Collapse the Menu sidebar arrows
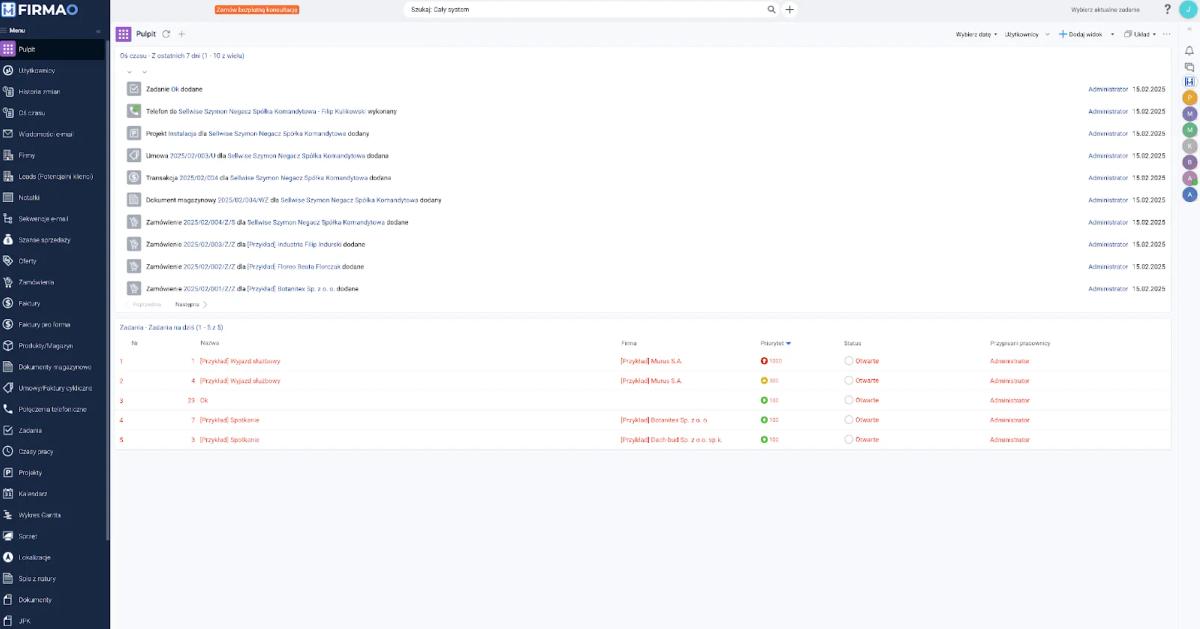The width and height of the screenshot is (1200, 629). (98, 32)
